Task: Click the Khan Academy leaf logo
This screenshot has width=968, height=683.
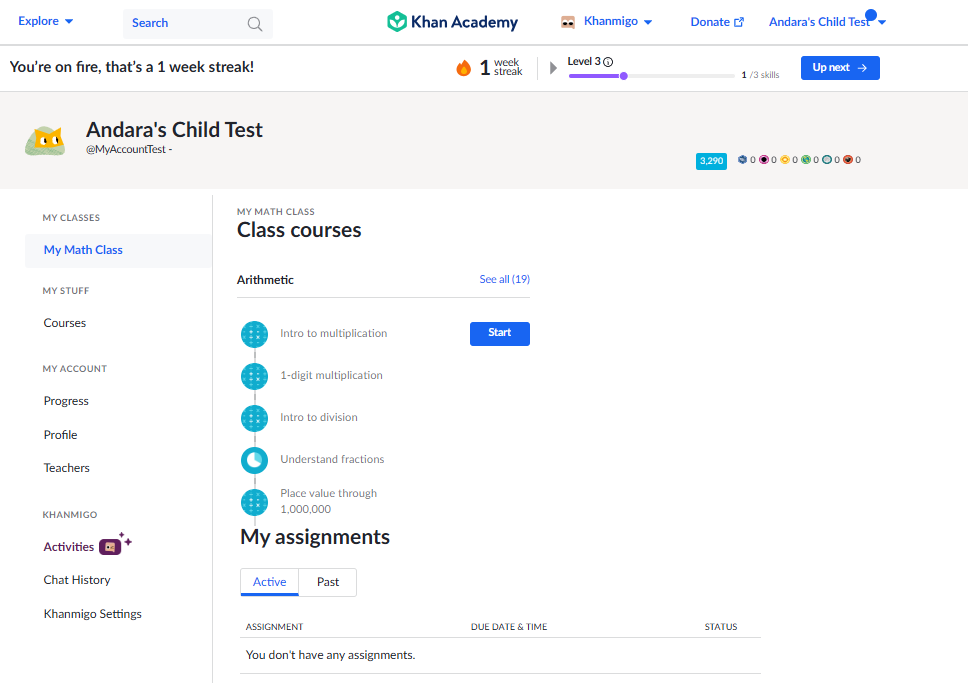Action: pyautogui.click(x=396, y=22)
